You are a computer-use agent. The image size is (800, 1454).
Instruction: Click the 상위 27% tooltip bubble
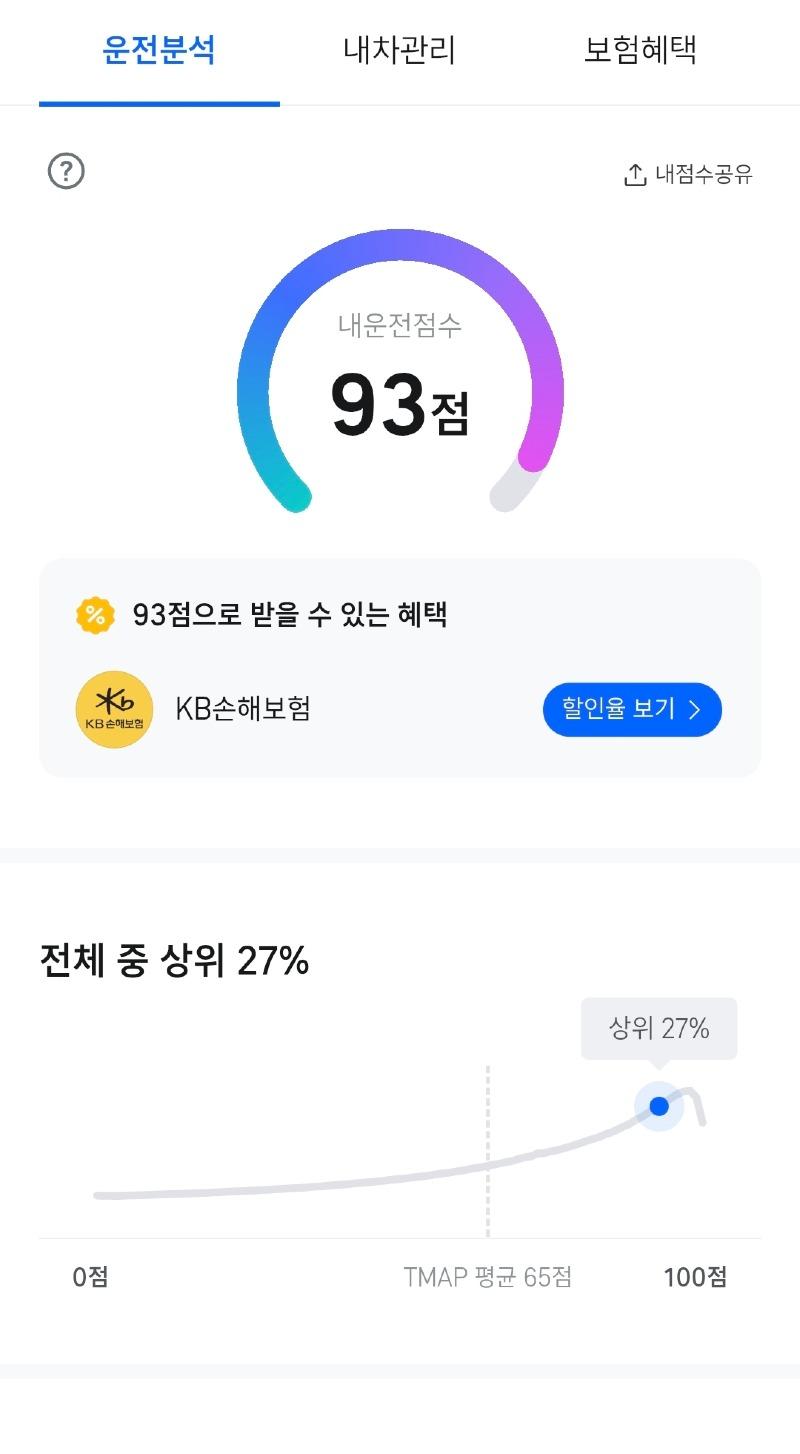(659, 1028)
